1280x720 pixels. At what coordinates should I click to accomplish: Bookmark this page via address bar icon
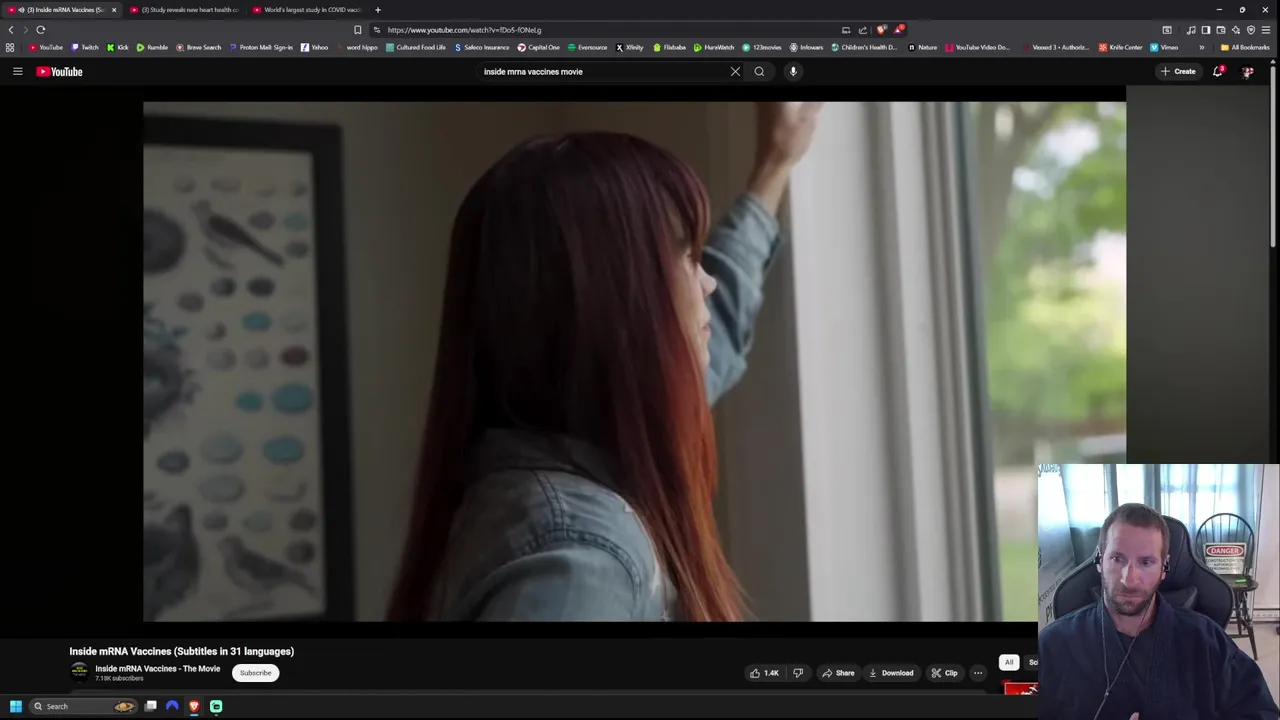(357, 30)
